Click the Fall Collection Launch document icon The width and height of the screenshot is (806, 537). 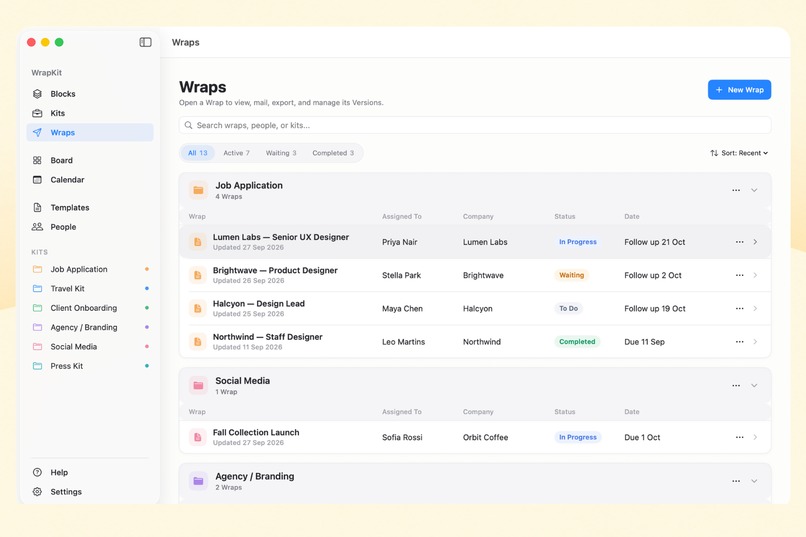click(x=197, y=437)
